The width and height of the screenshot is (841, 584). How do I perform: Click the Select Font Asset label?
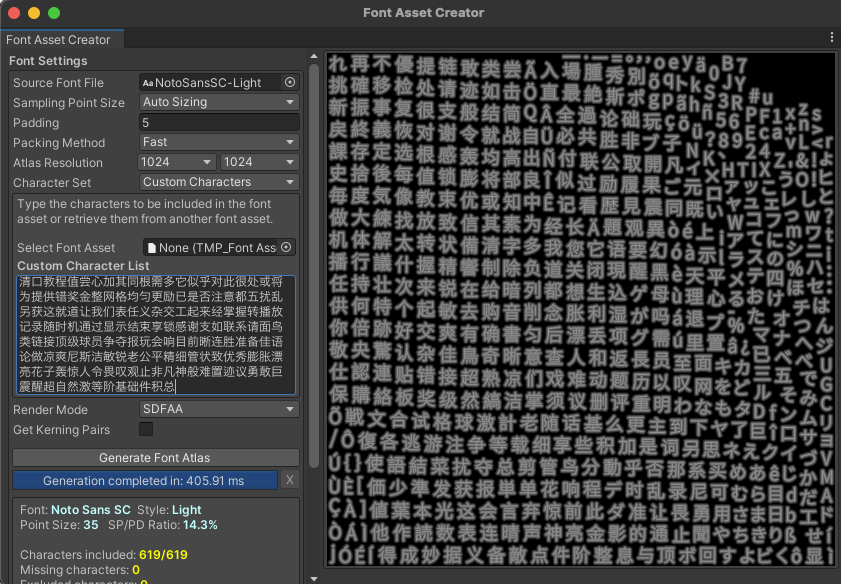pyautogui.click(x=66, y=248)
